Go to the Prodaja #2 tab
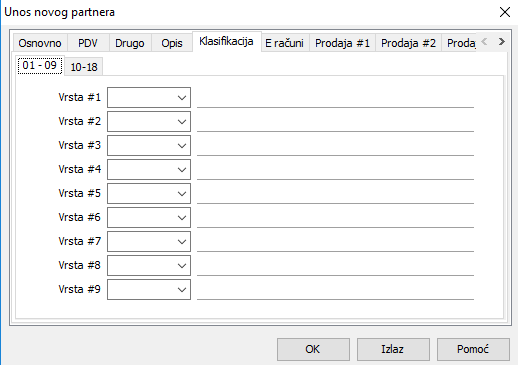This screenshot has width=518, height=365. point(409,43)
